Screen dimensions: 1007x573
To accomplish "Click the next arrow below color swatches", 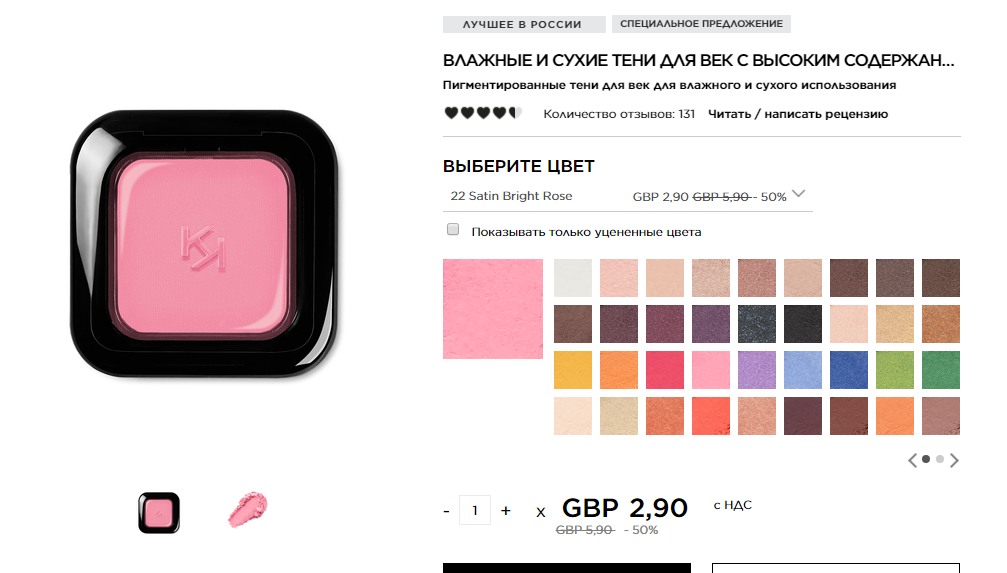I will pos(954,460).
